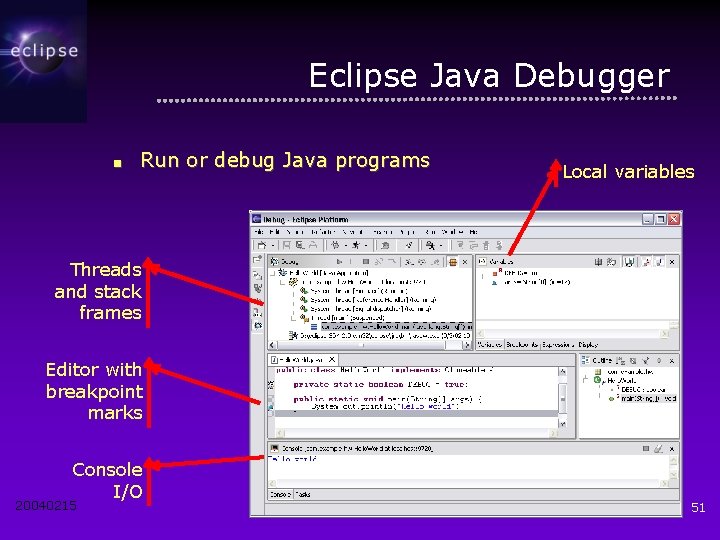Screen dimensions: 720x540
Task: Click the Open Perspective icon in left bar
Action: click(257, 259)
